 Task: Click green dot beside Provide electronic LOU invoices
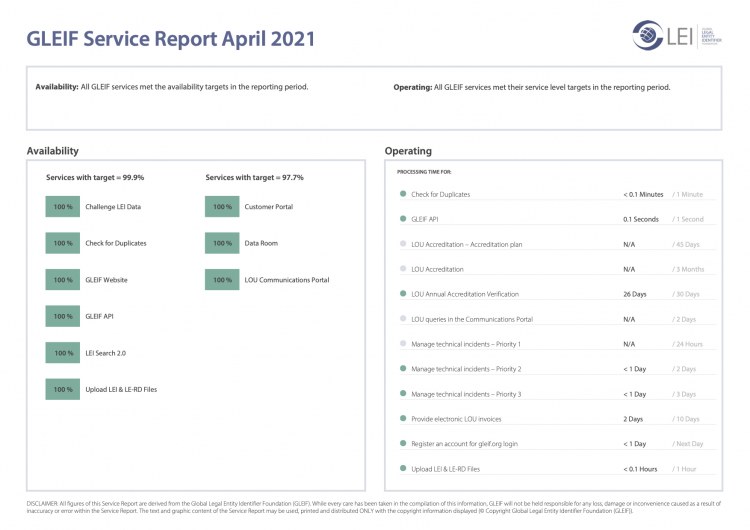403,418
